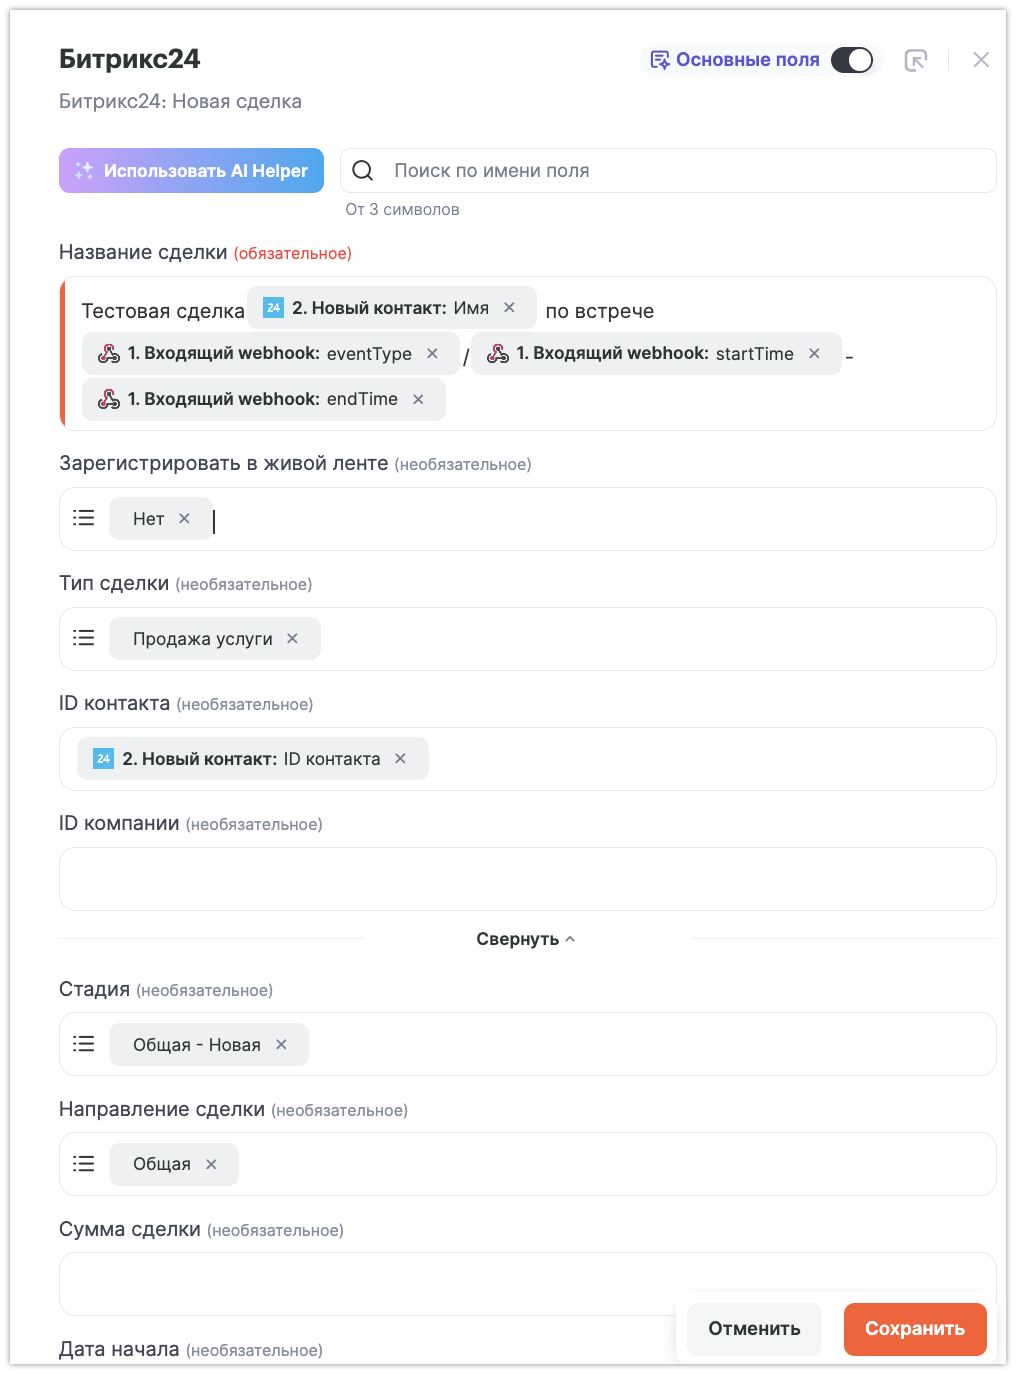Click Использовать AI Helper button
The image size is (1016, 1374).
(191, 171)
